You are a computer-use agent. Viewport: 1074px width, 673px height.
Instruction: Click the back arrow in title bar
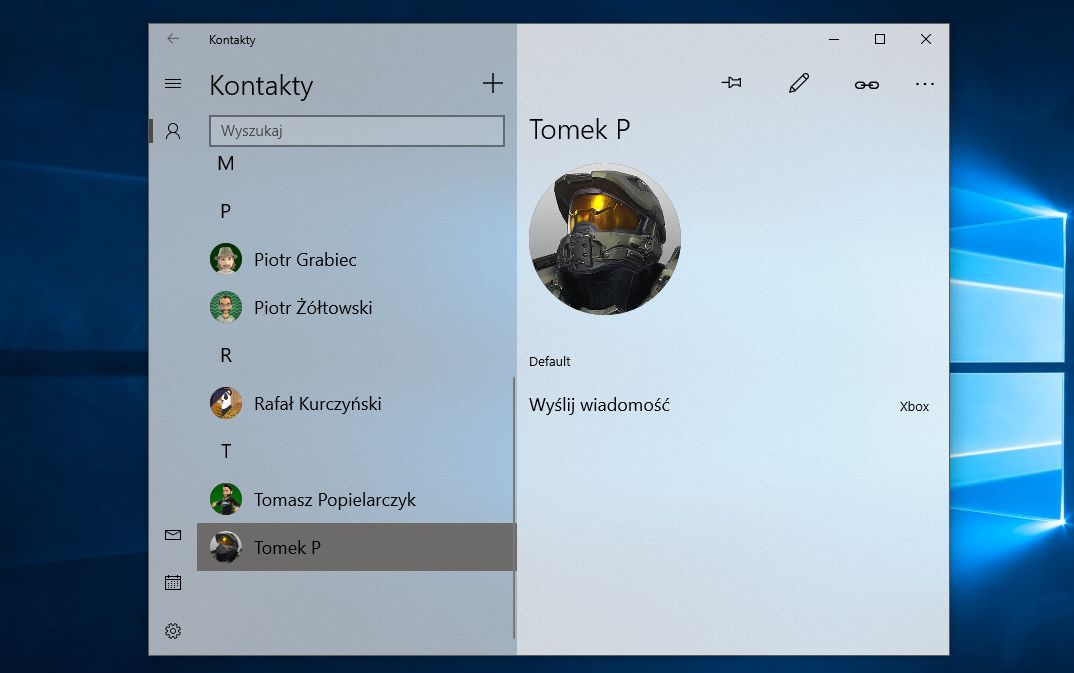[x=173, y=39]
